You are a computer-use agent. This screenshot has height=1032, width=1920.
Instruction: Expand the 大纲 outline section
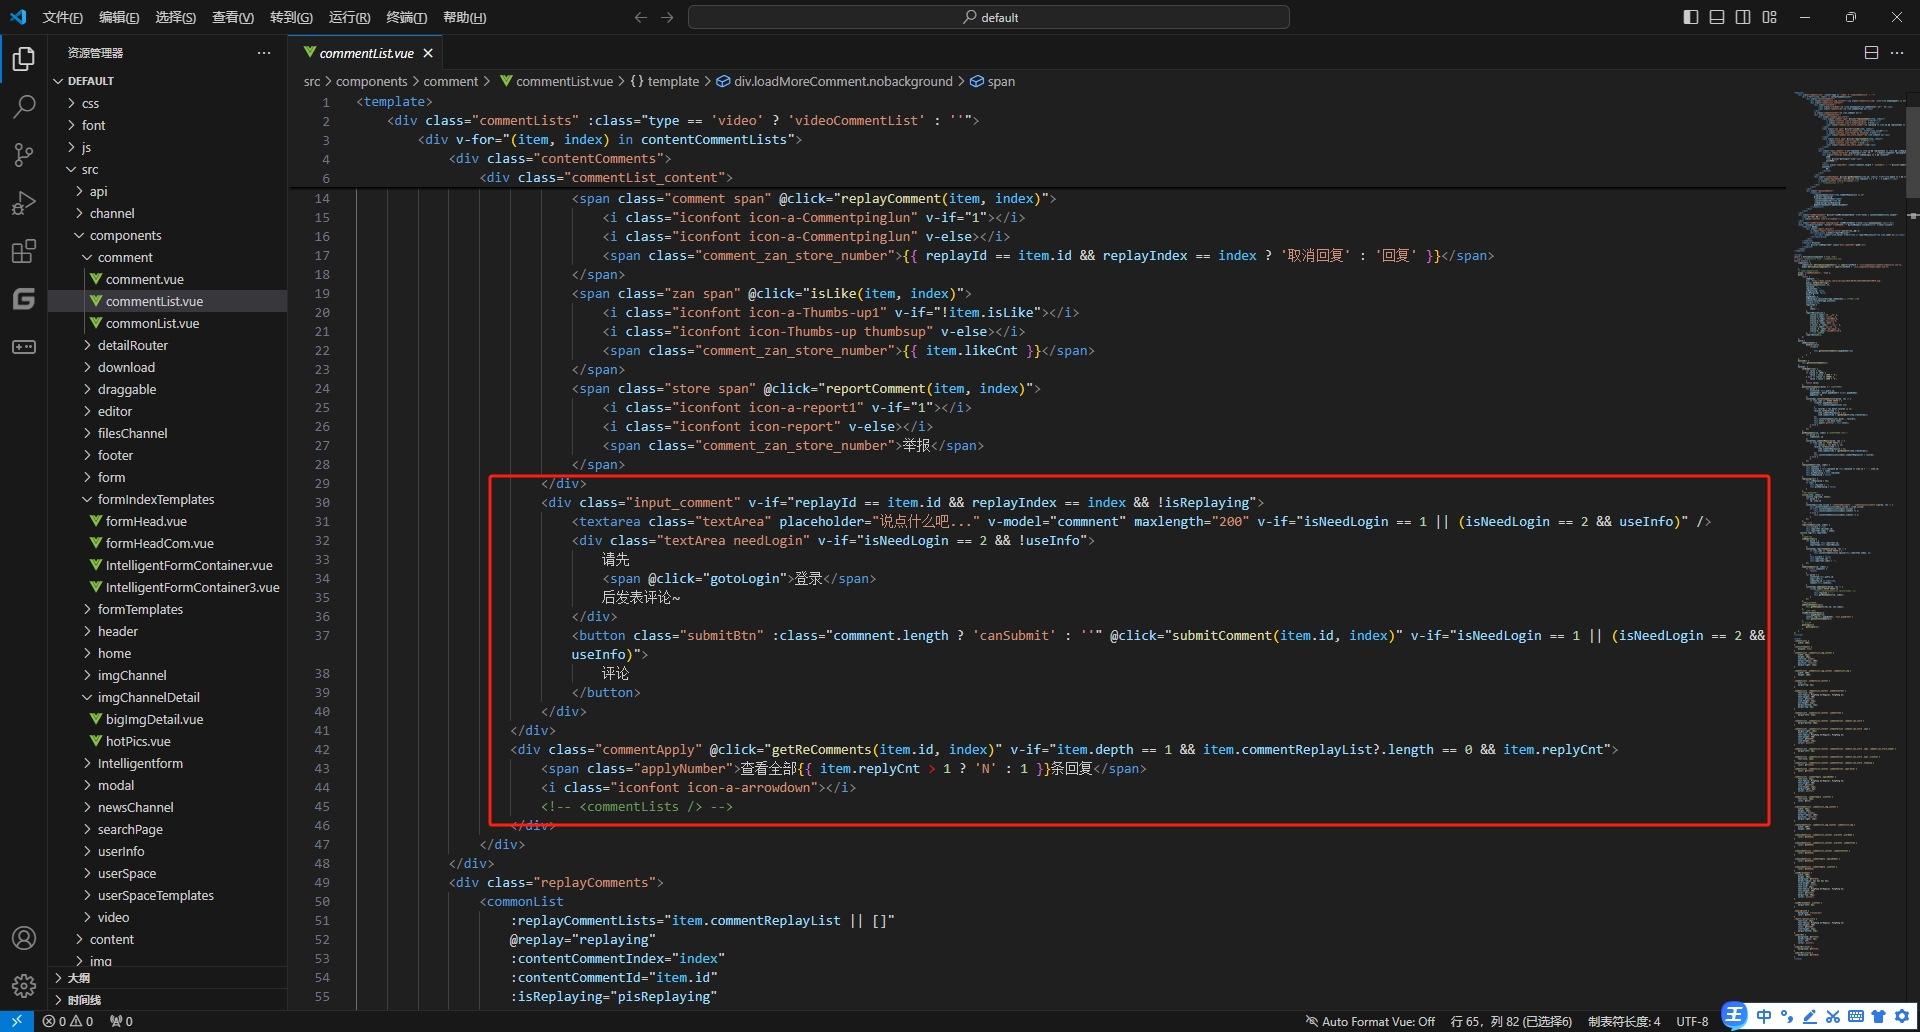(x=78, y=978)
